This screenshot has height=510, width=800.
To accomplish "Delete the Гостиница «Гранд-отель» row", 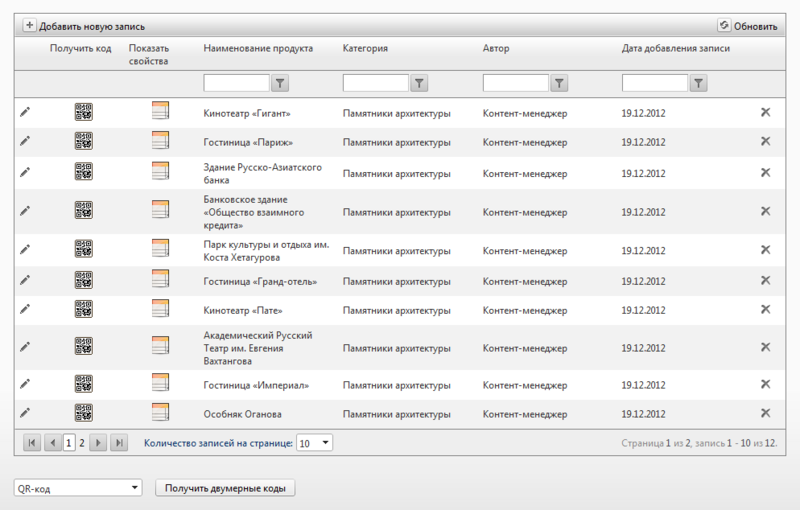I will (765, 280).
